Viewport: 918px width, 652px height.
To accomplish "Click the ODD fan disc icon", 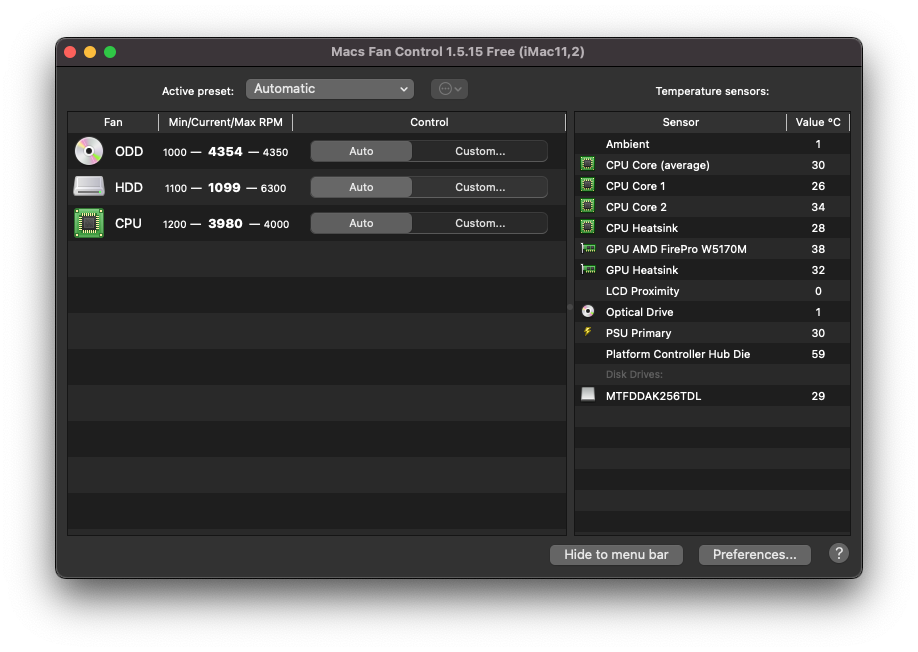I will point(89,151).
